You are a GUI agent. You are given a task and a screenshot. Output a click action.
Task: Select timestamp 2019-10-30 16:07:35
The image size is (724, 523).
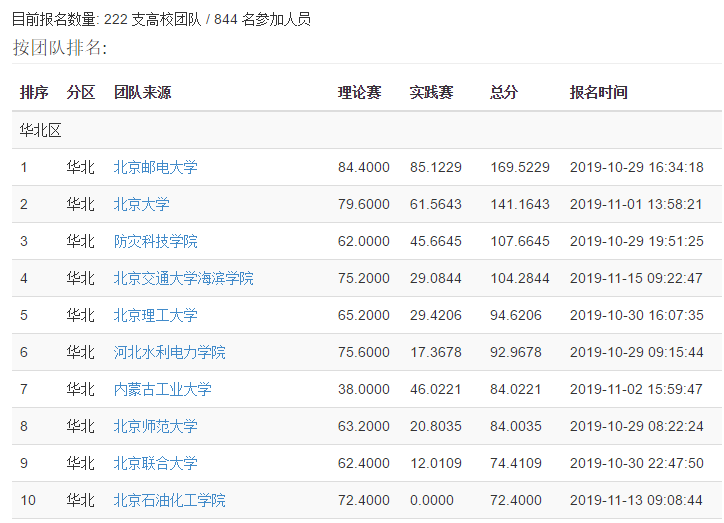[x=637, y=315]
